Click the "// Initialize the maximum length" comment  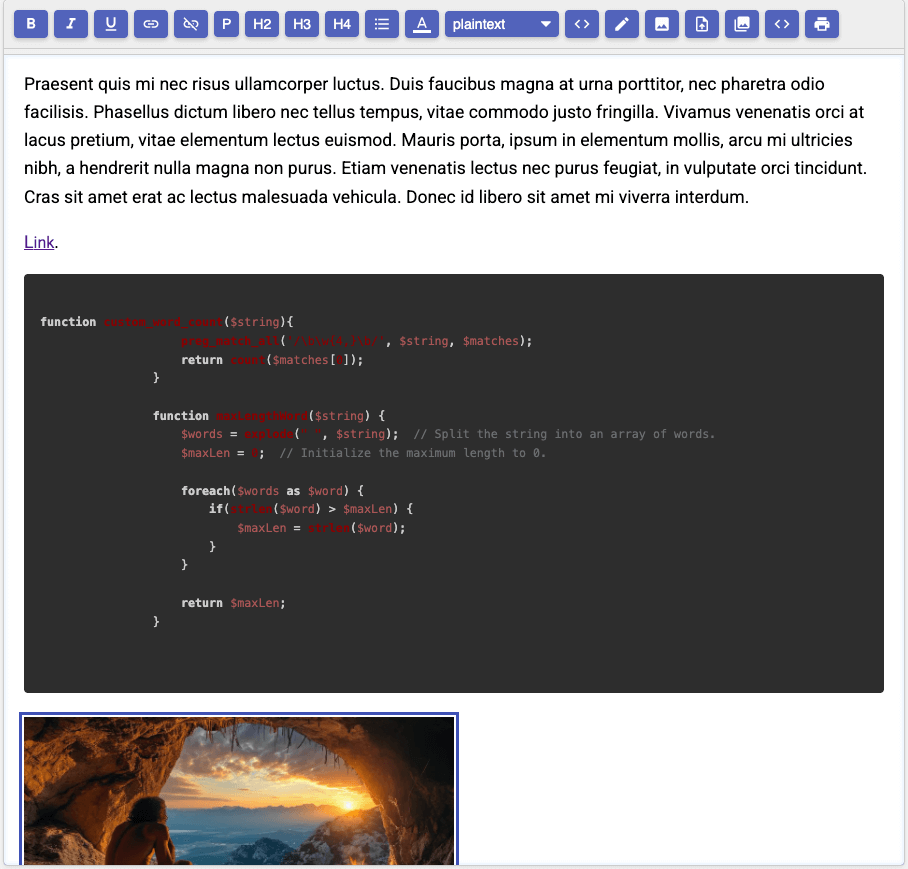[x=412, y=453]
